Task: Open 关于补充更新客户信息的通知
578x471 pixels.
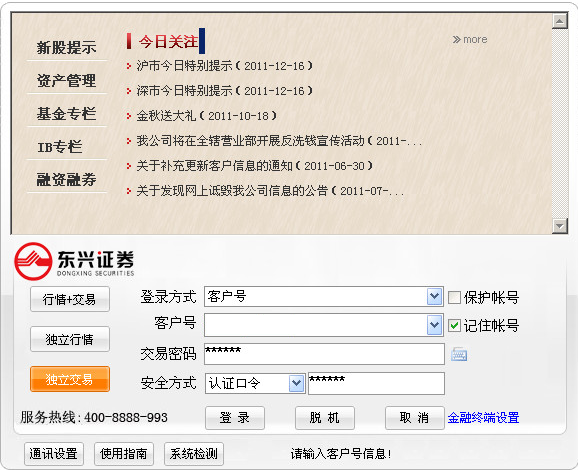Action: (254, 166)
